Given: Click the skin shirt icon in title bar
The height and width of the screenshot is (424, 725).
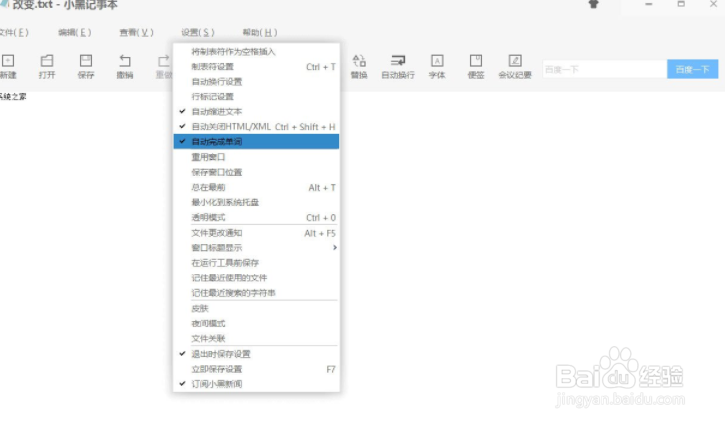Looking at the screenshot, I should tap(594, 4).
